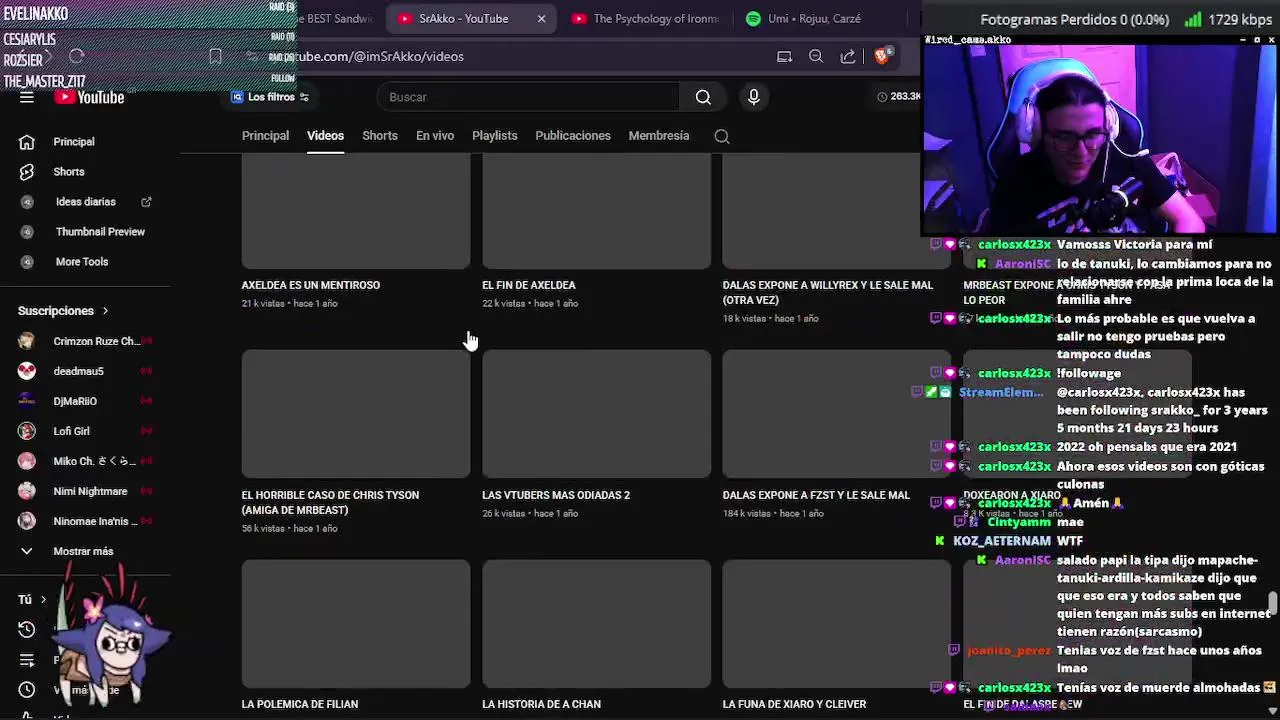Viewport: 1280px width, 720px height.
Task: Open DALAS EXPONE A WILLYREX video title
Action: [828, 292]
